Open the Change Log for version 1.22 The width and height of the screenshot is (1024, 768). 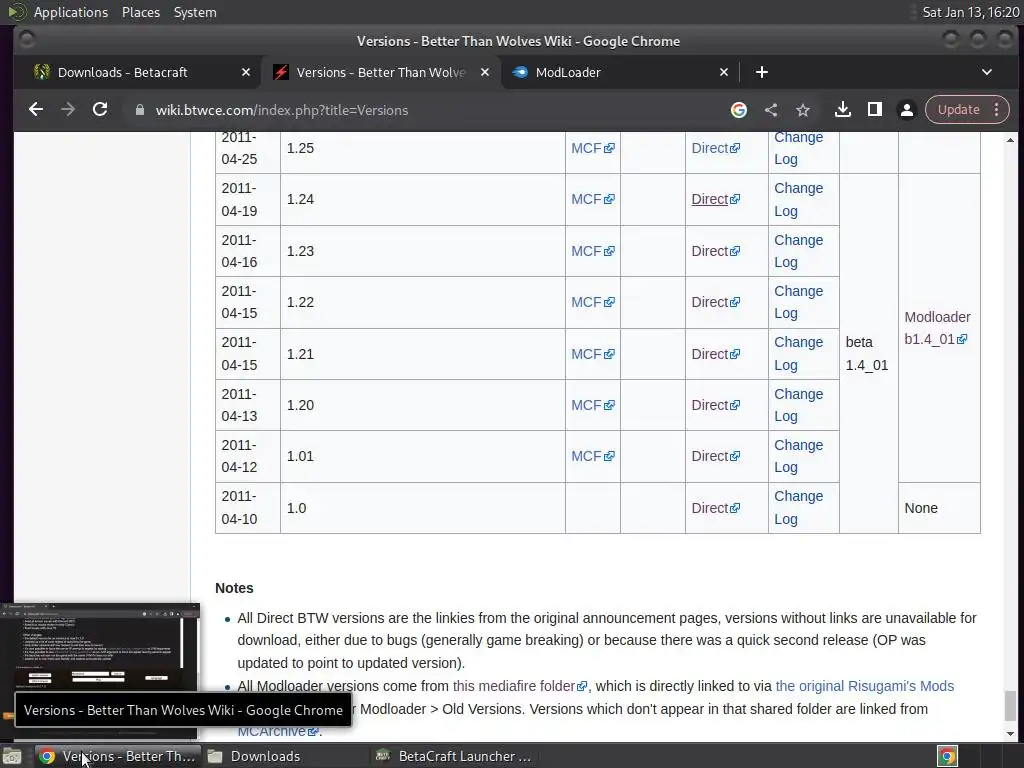pyautogui.click(x=798, y=302)
